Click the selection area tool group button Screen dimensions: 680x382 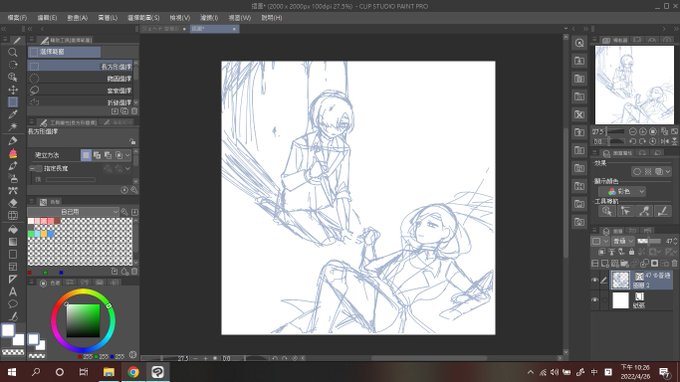[x=64, y=52]
